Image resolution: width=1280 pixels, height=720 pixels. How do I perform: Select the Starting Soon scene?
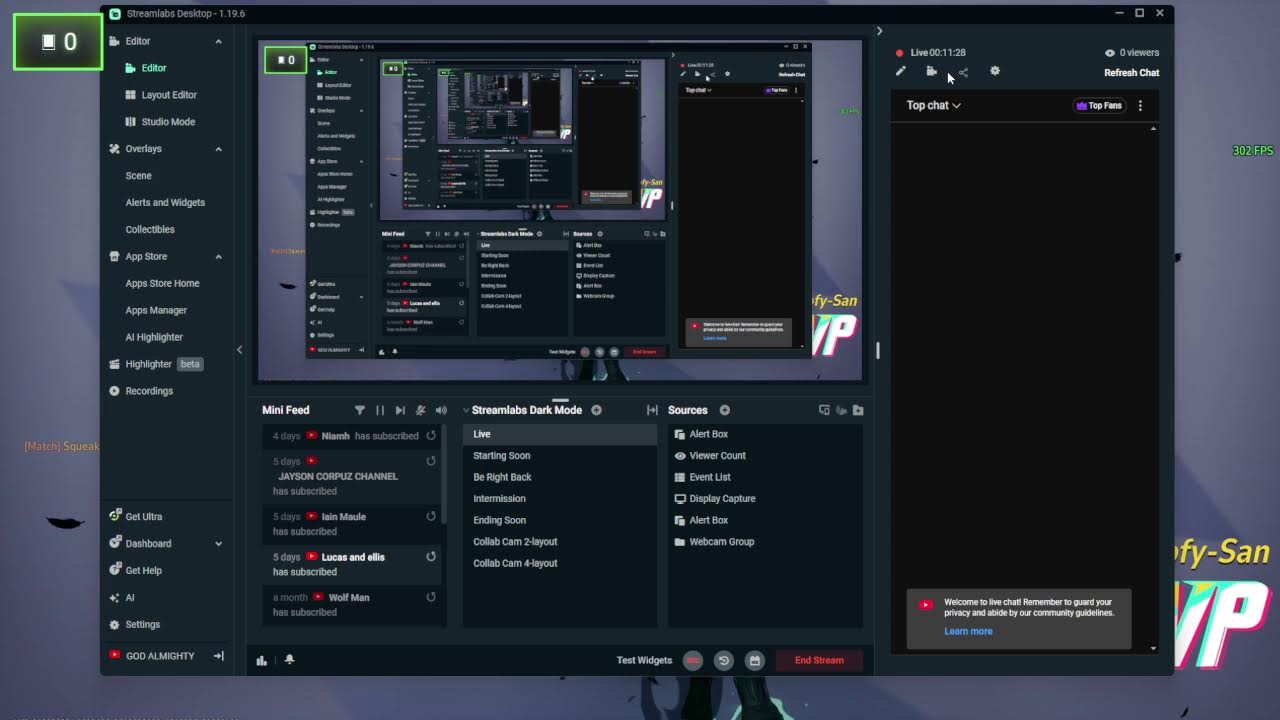[560, 456]
